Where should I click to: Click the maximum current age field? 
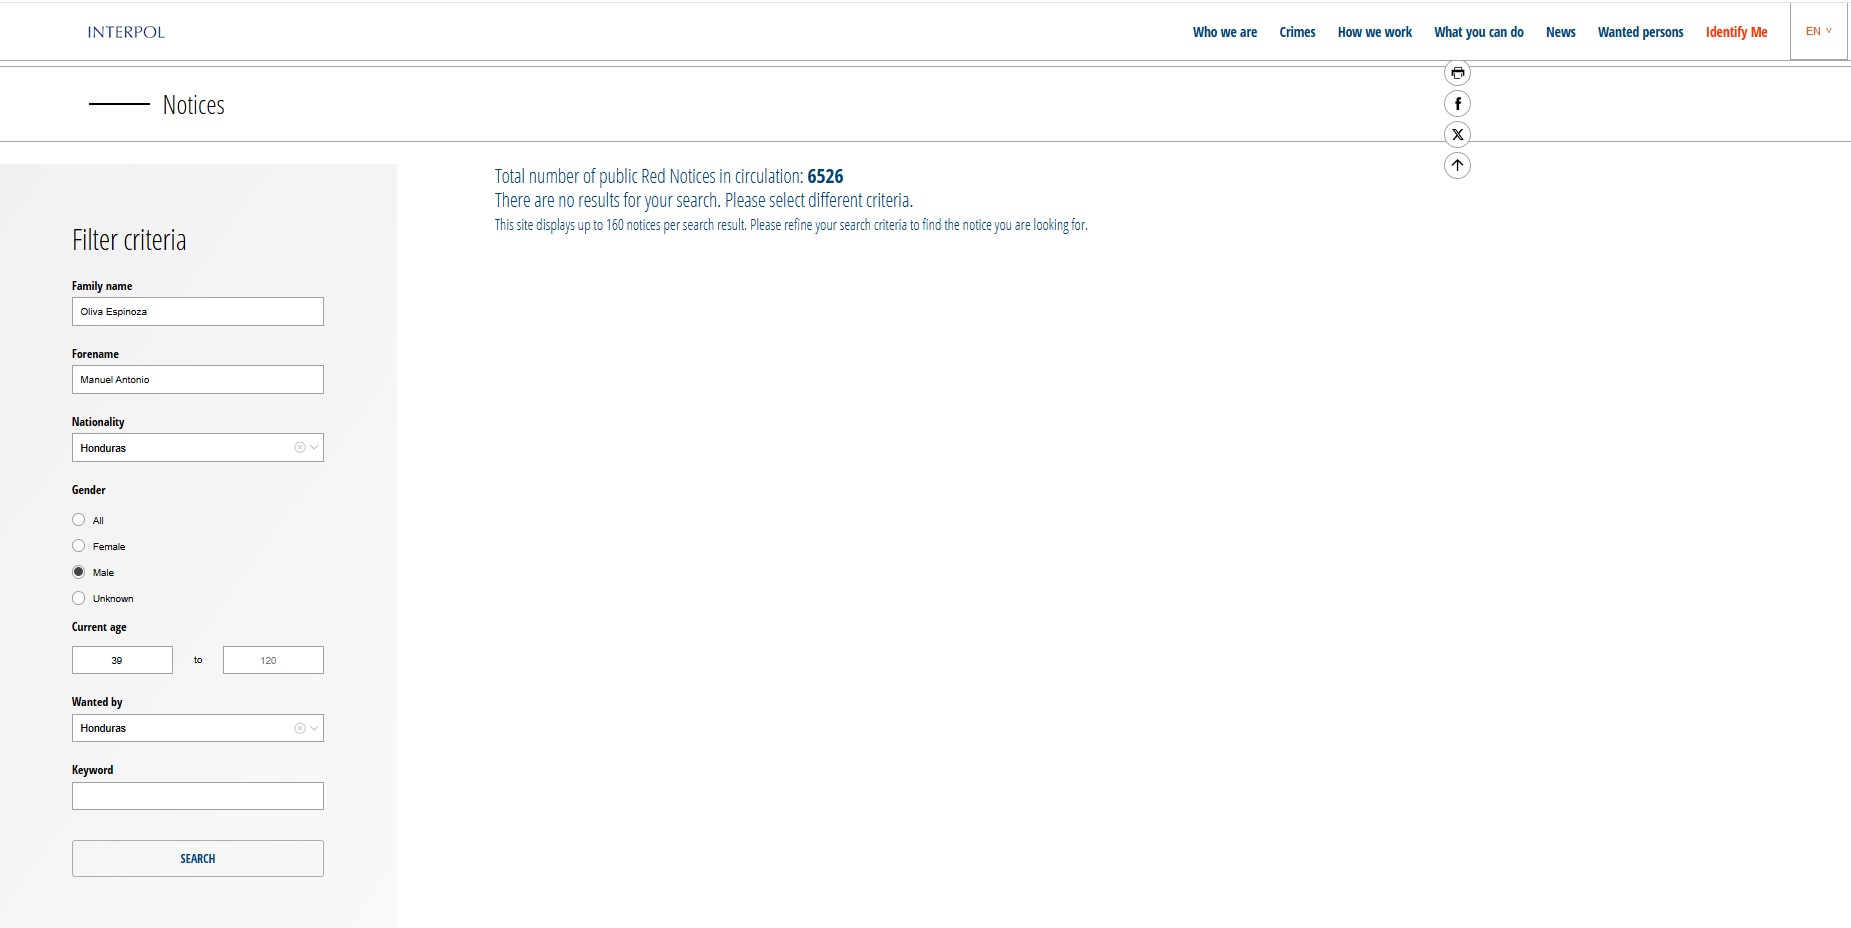[x=273, y=660]
